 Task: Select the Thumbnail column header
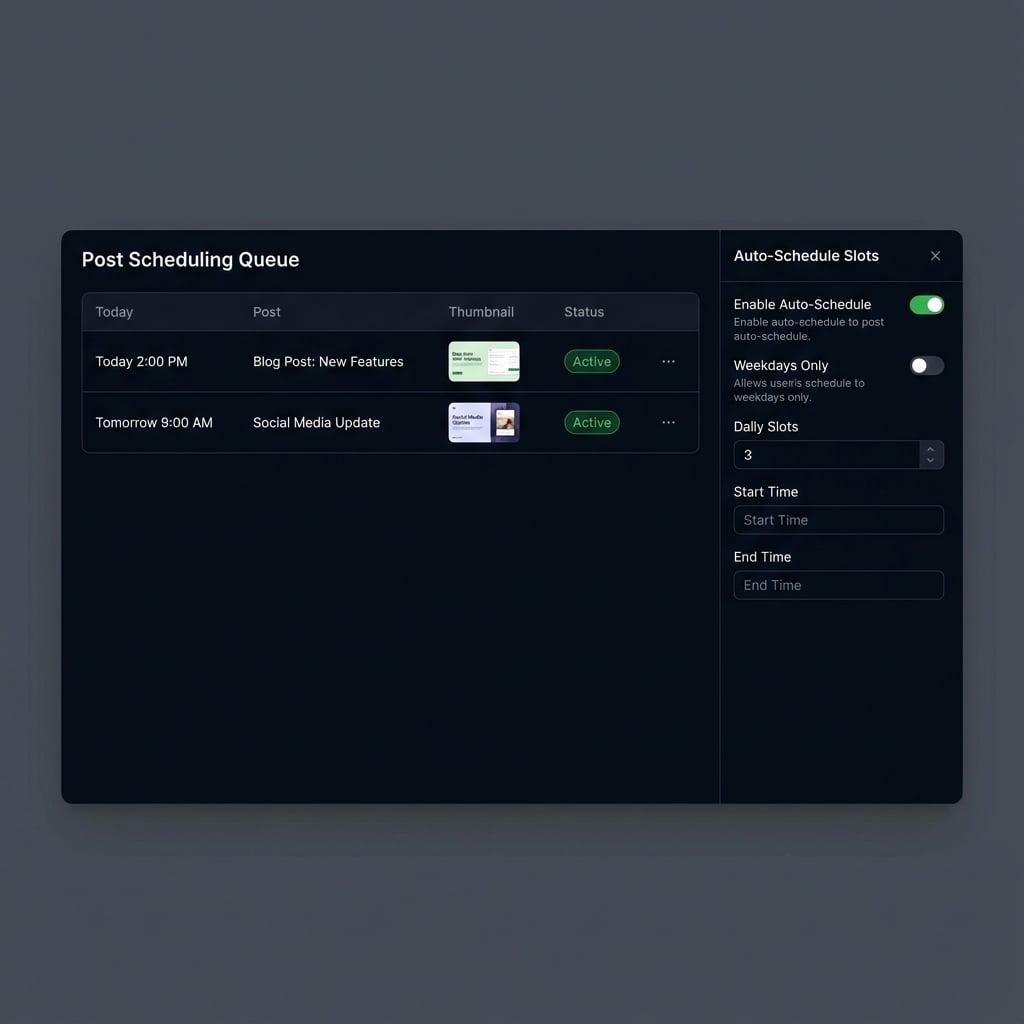coord(481,311)
